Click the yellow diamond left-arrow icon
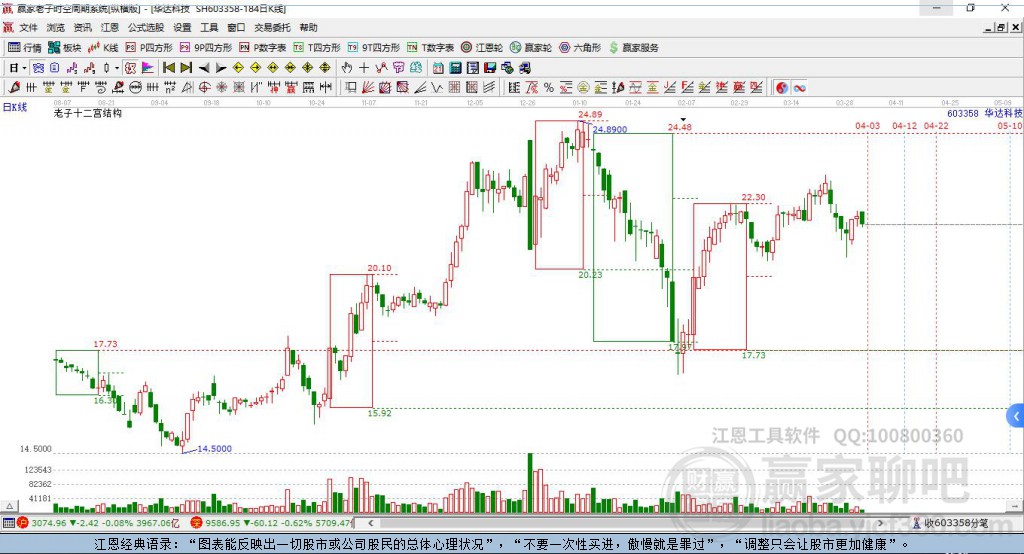This screenshot has width=1024, height=554. (238, 68)
